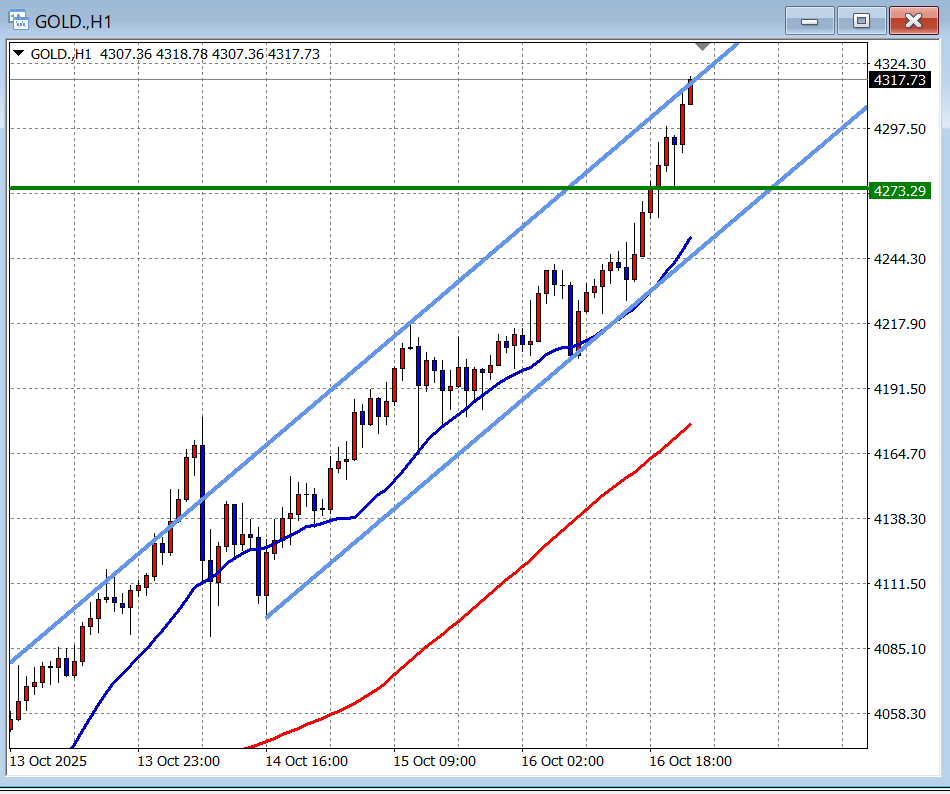
Task: Close the GOLD.,H1 chart window
Action: point(913,20)
